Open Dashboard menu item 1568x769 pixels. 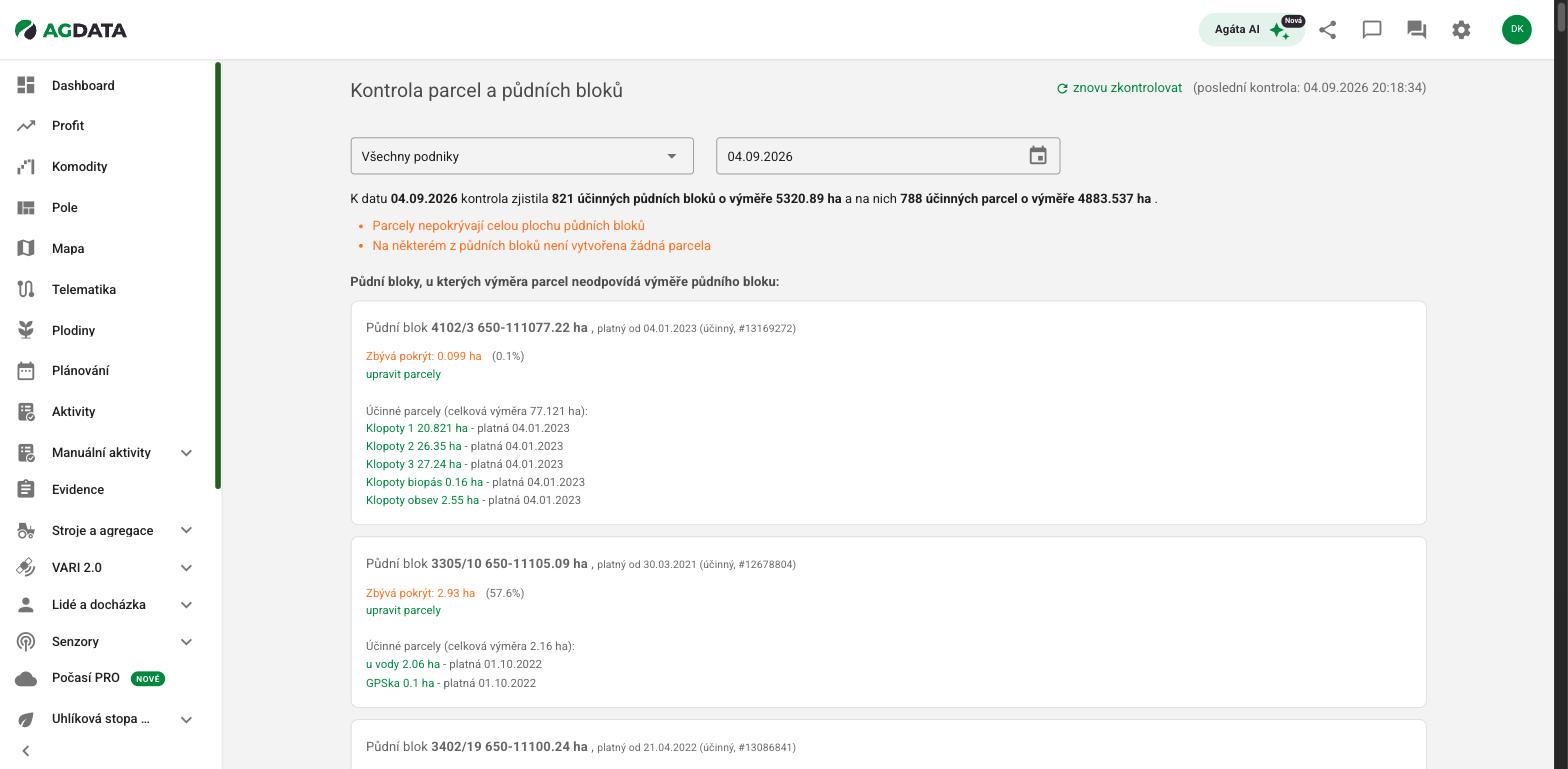(x=83, y=85)
